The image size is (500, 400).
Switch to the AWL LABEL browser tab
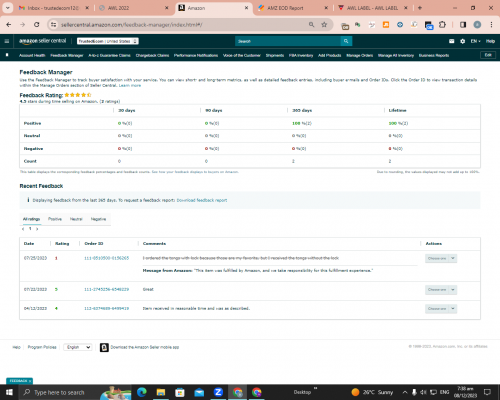coord(372,8)
